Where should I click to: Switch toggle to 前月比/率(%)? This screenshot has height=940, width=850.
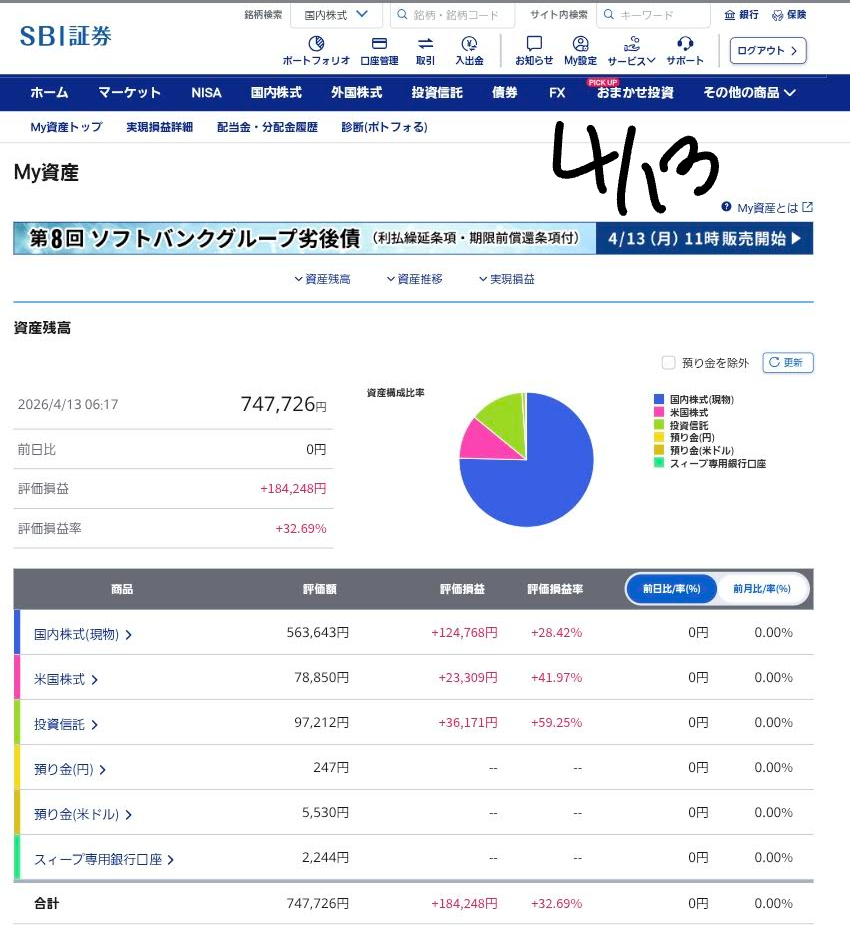[x=761, y=589]
